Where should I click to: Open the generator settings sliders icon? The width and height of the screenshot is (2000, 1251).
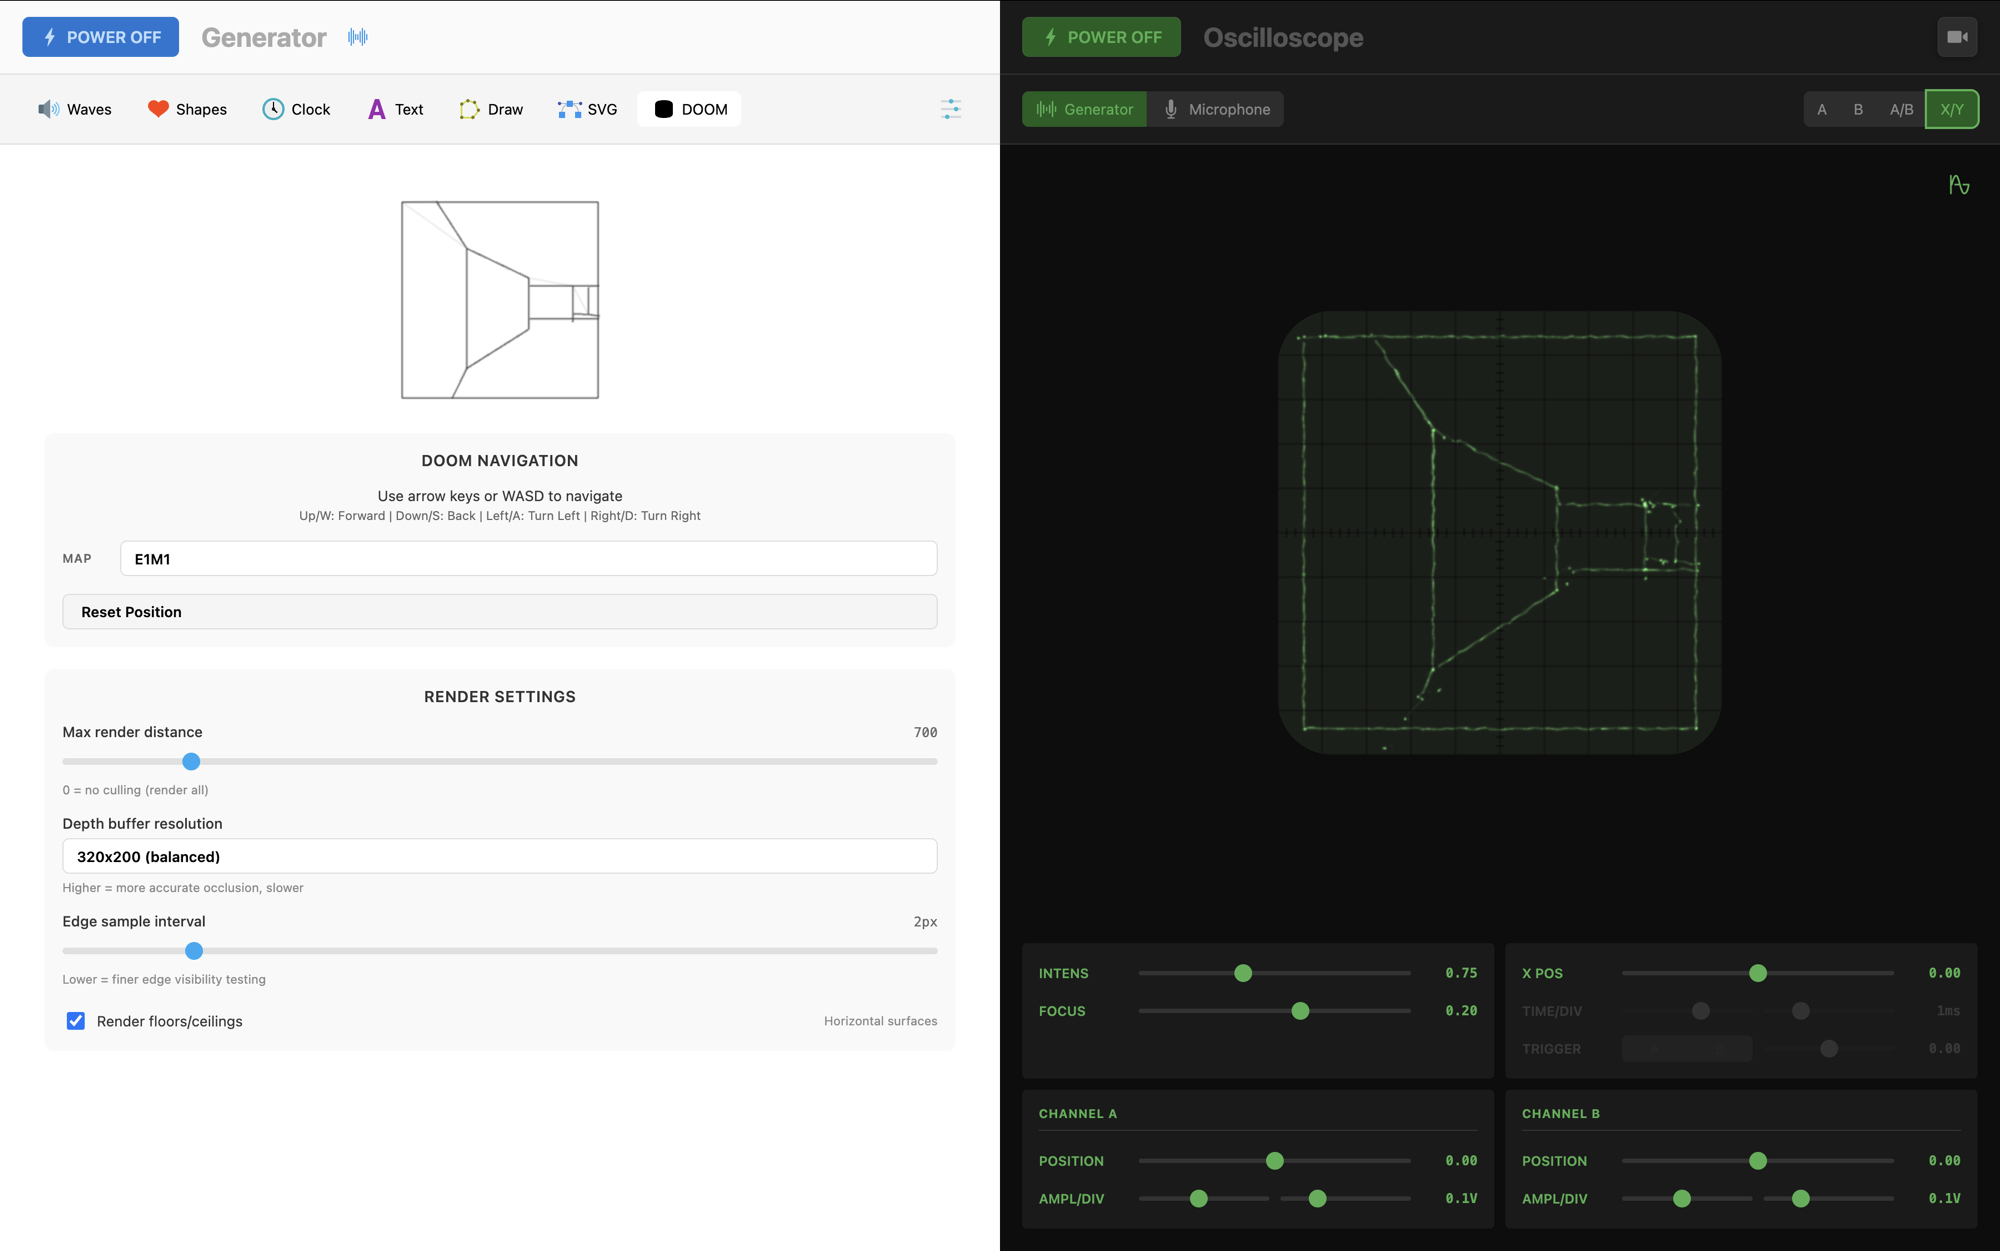(x=951, y=109)
